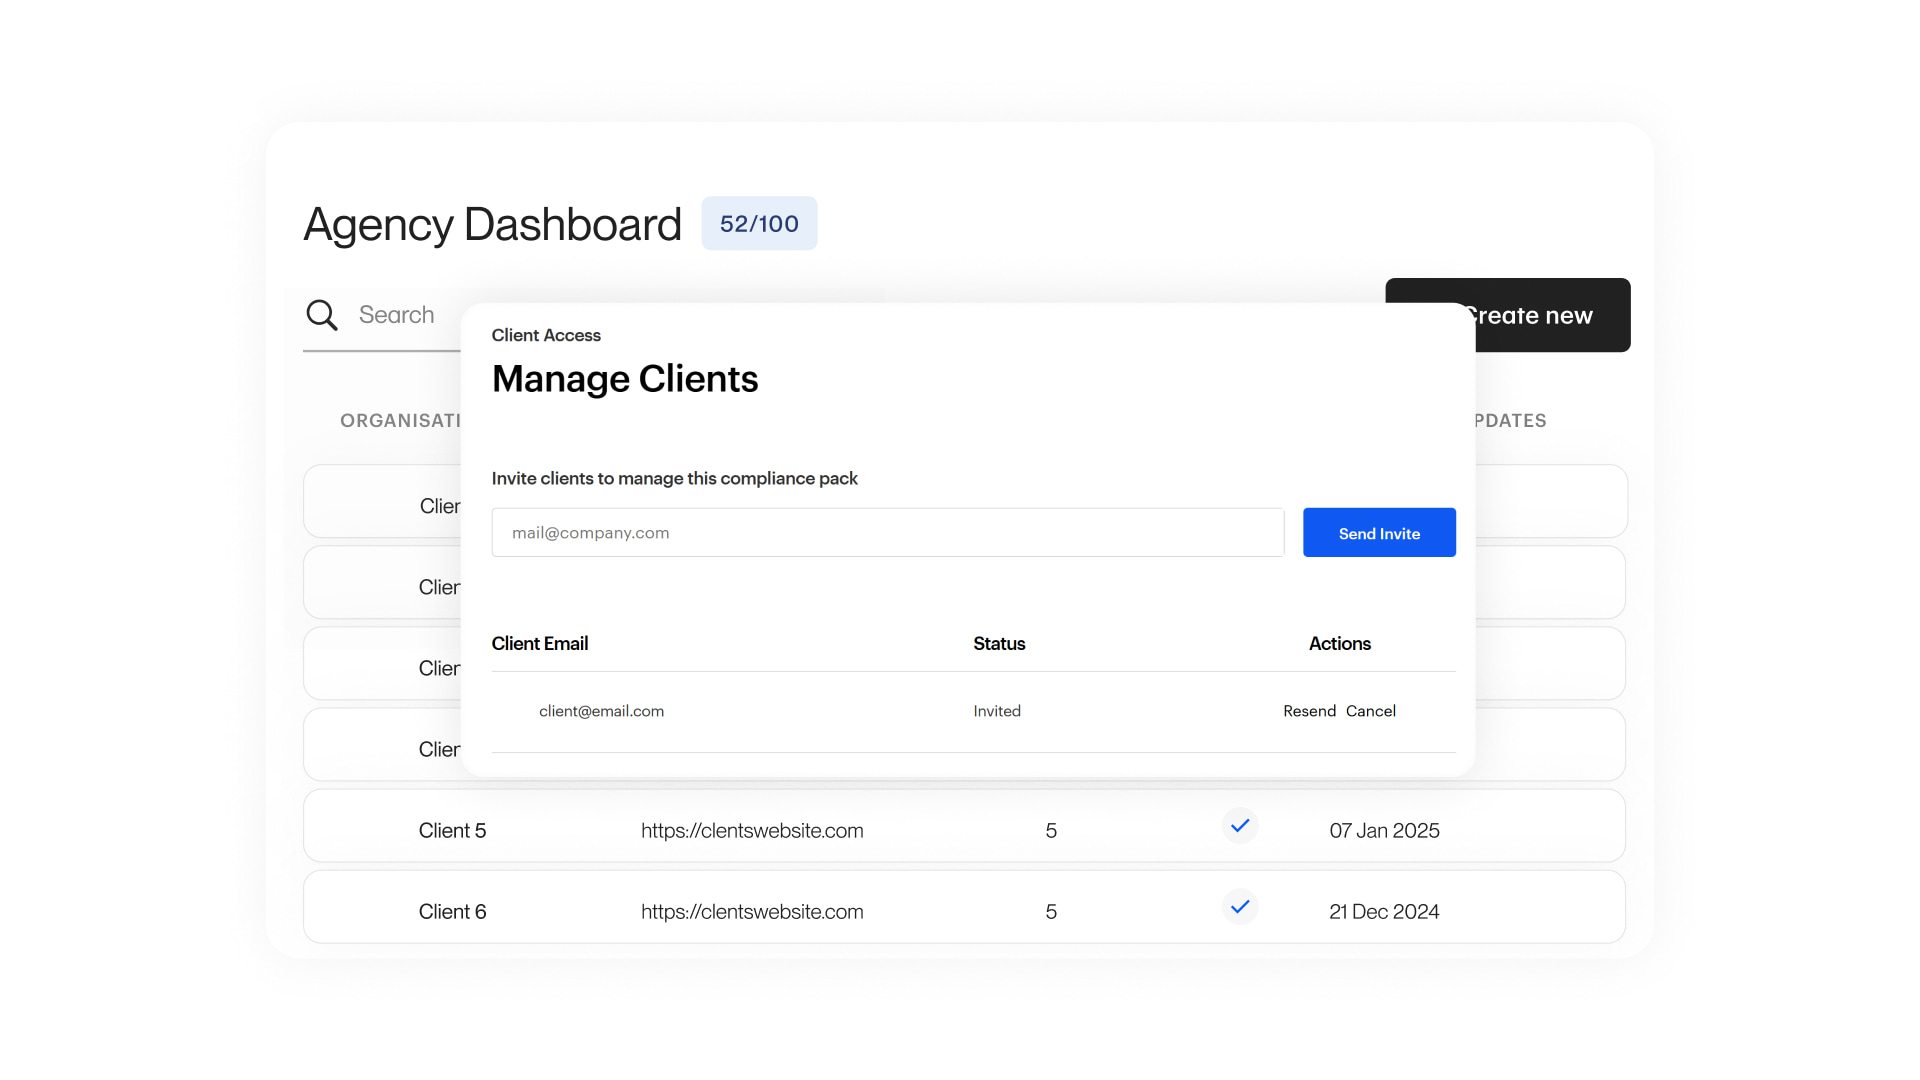Image resolution: width=1920 pixels, height=1080 pixels.
Task: Resend the invite to client@email.com
Action: coord(1309,711)
